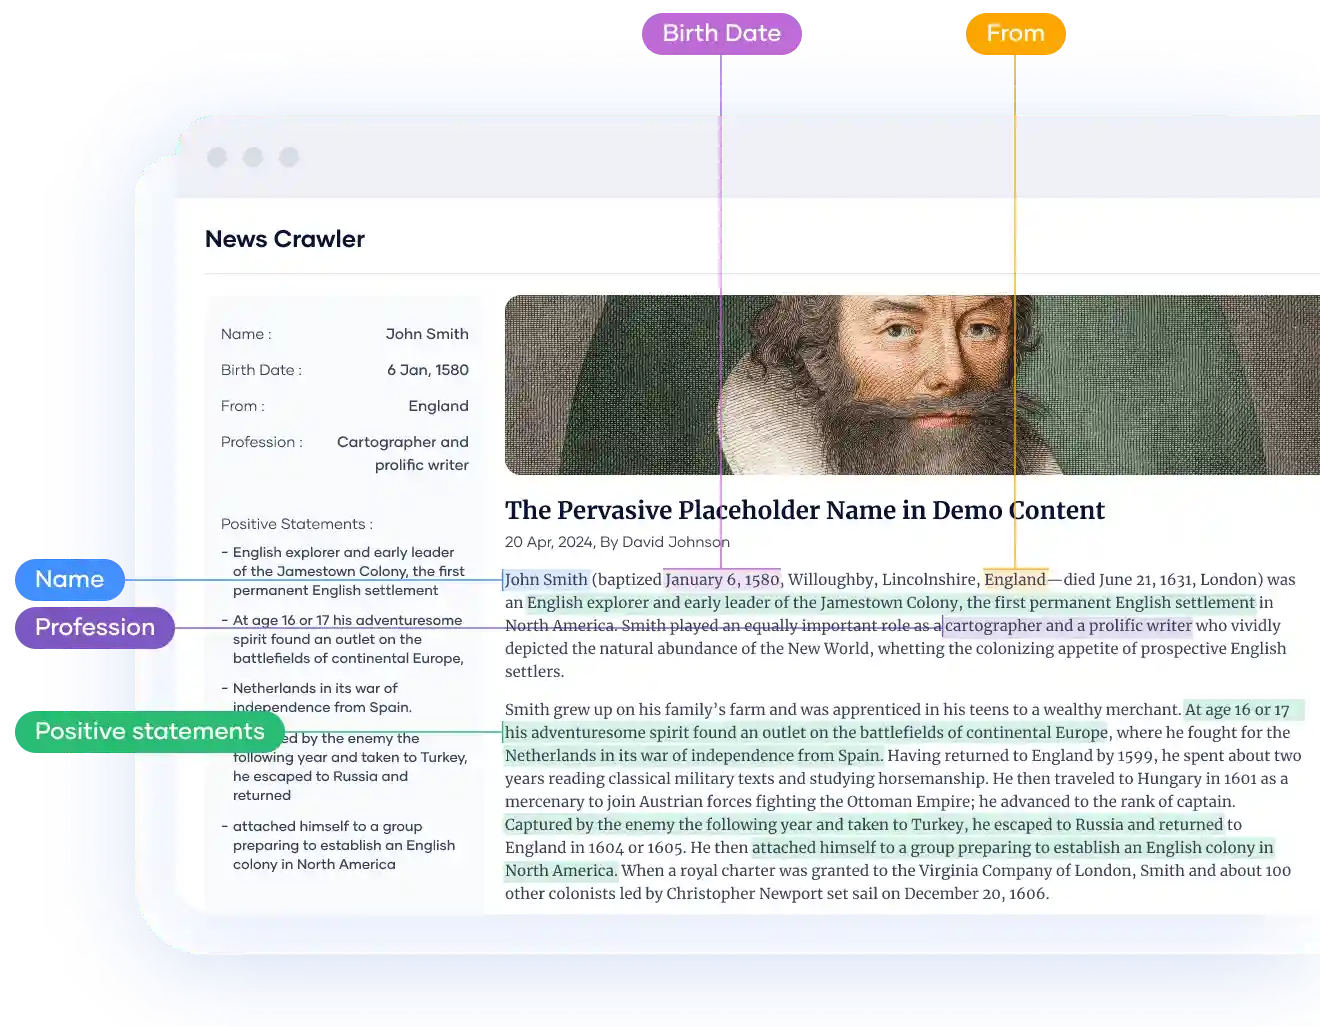The image size is (1320, 1027).
Task: Select the blue Name label pill
Action: [69, 579]
